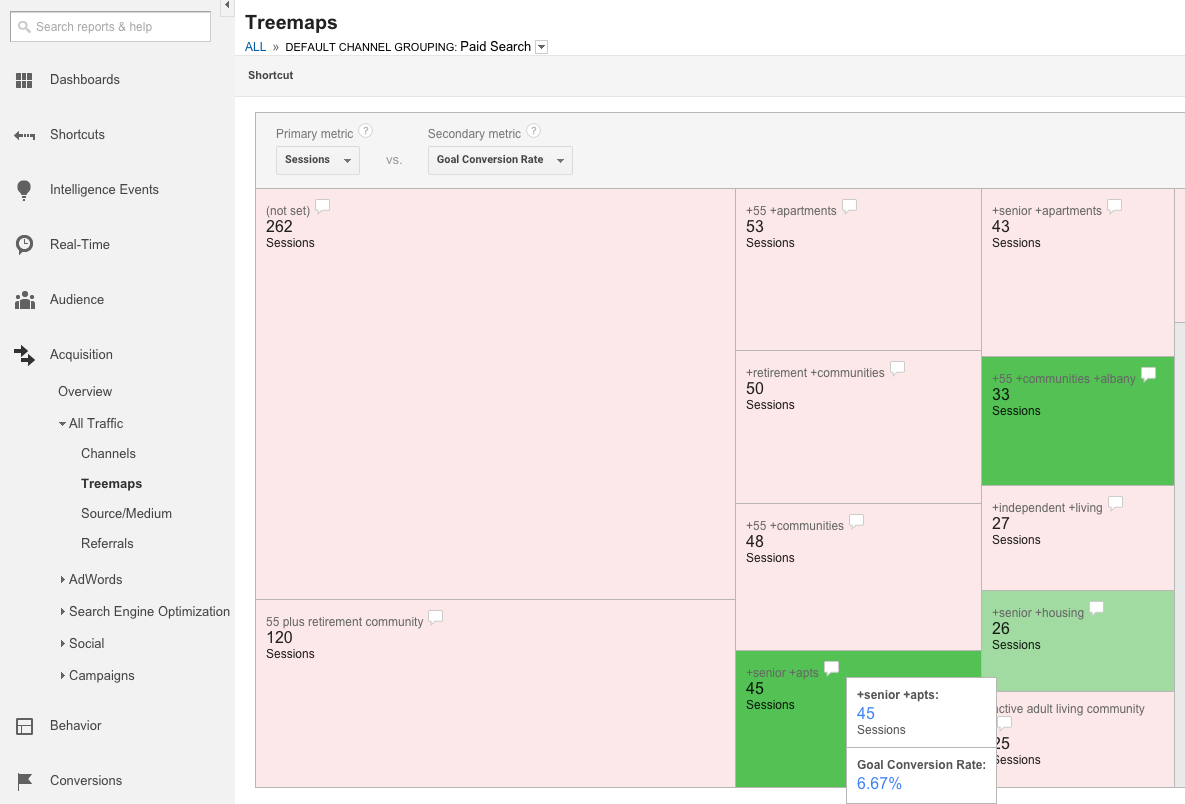Viewport: 1185px width, 804px height.
Task: Click the 6.67% goal conversion rate link
Action: coord(877,784)
